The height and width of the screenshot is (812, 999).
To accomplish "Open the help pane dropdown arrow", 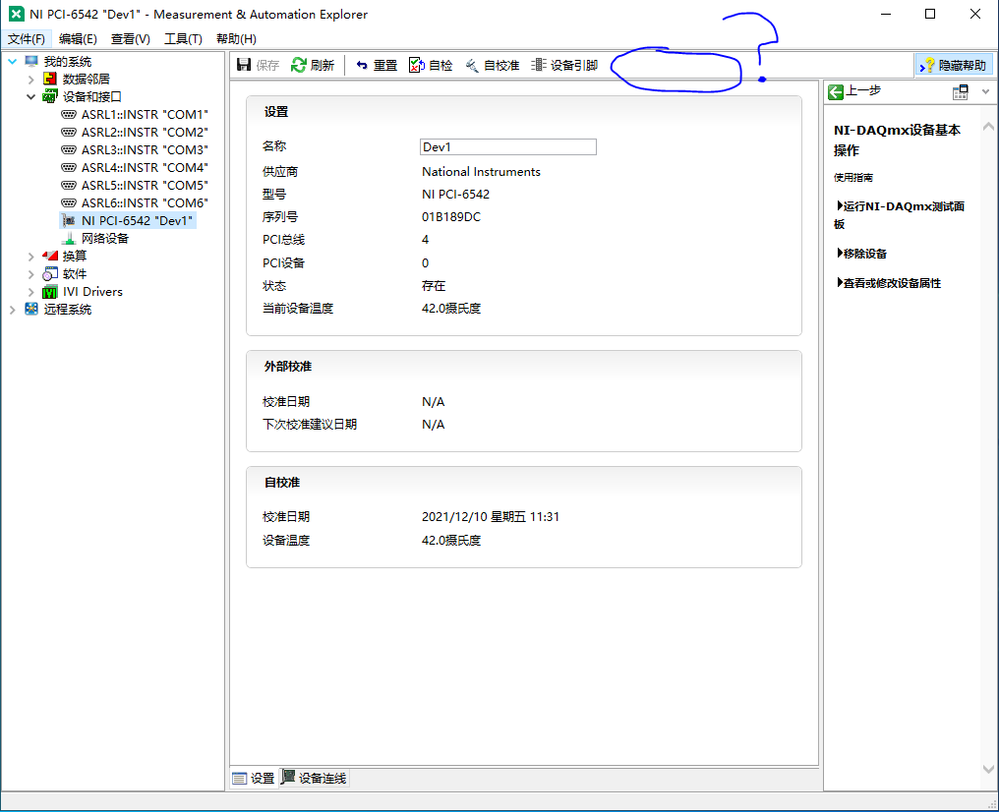I will (x=986, y=92).
